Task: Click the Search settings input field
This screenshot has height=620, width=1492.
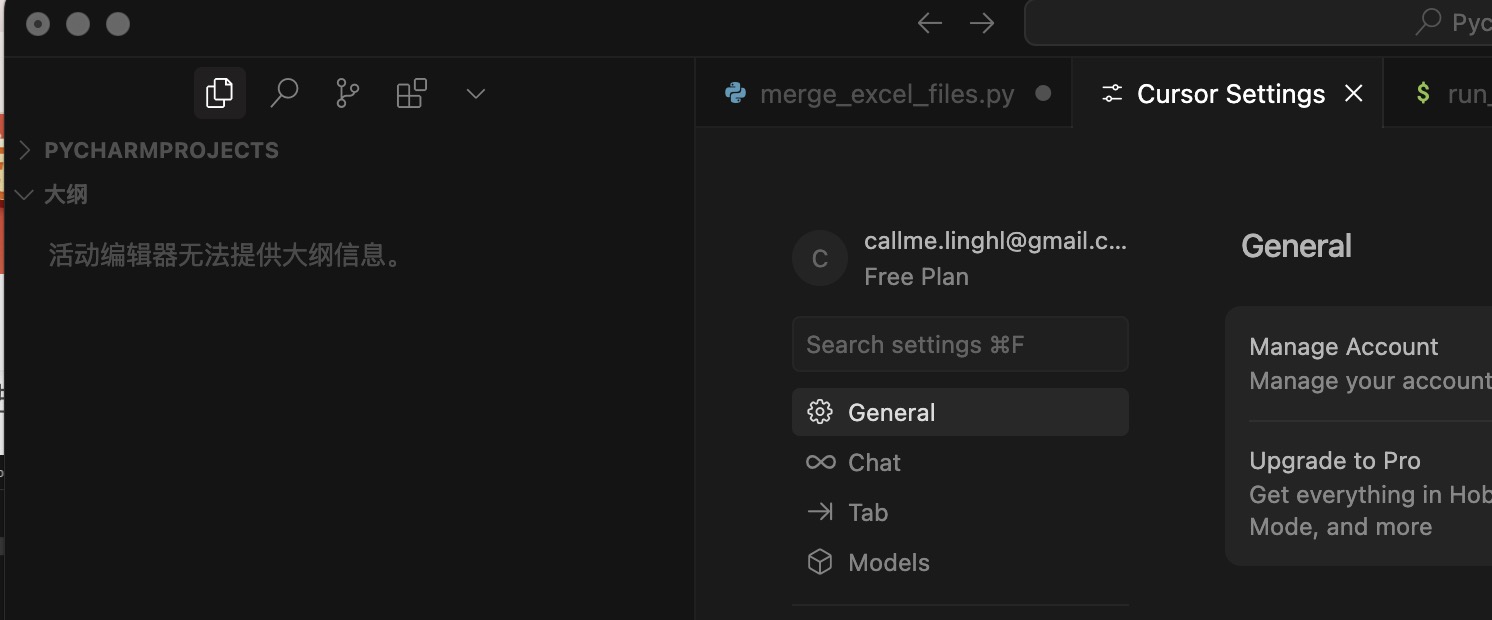Action: 960,345
